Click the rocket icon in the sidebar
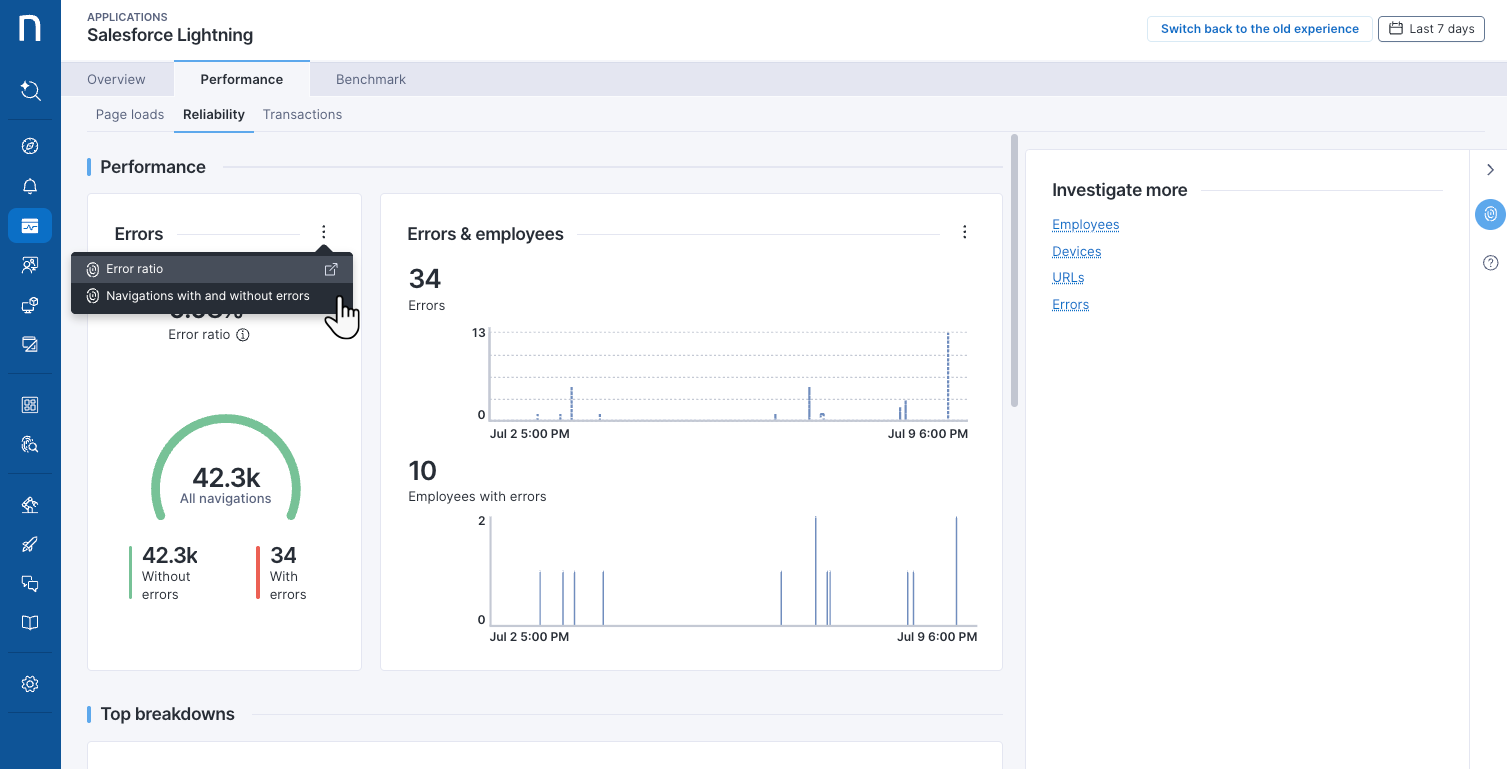This screenshot has height=769, width=1507. (30, 544)
